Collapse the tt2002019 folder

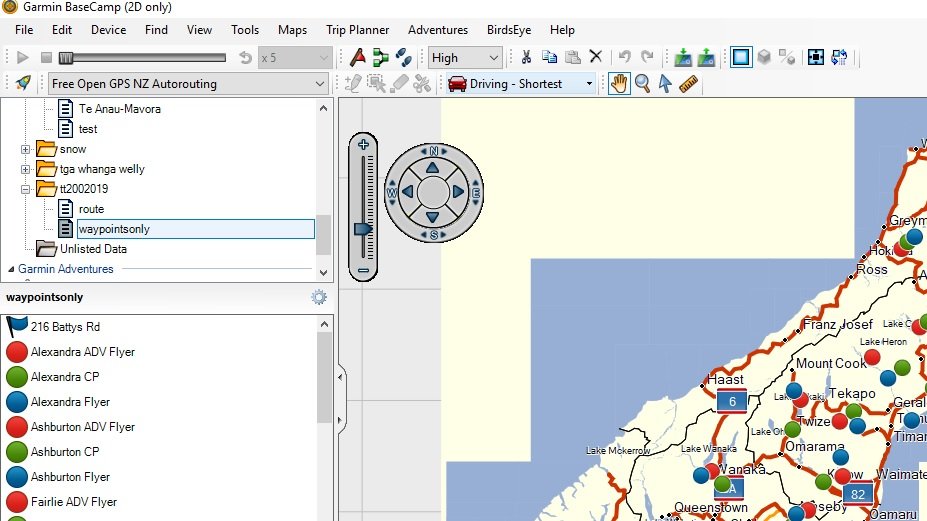25,189
